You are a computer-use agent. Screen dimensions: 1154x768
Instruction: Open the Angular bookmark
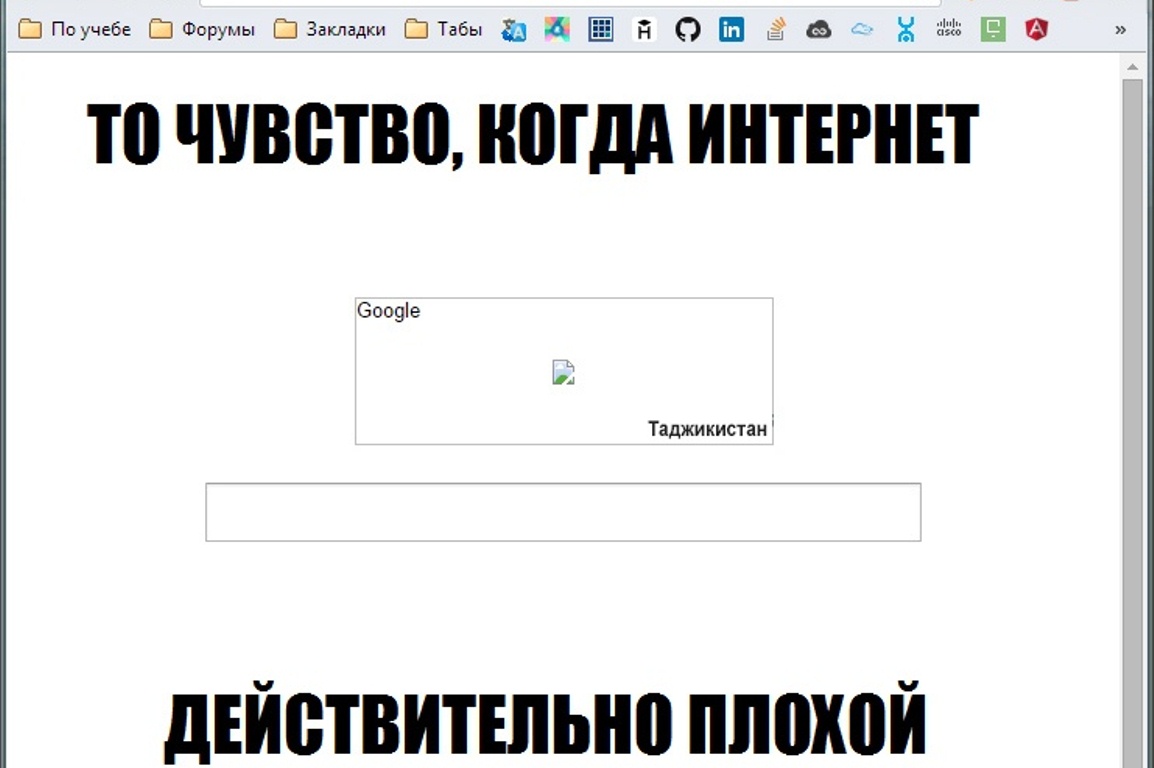pos(1036,30)
